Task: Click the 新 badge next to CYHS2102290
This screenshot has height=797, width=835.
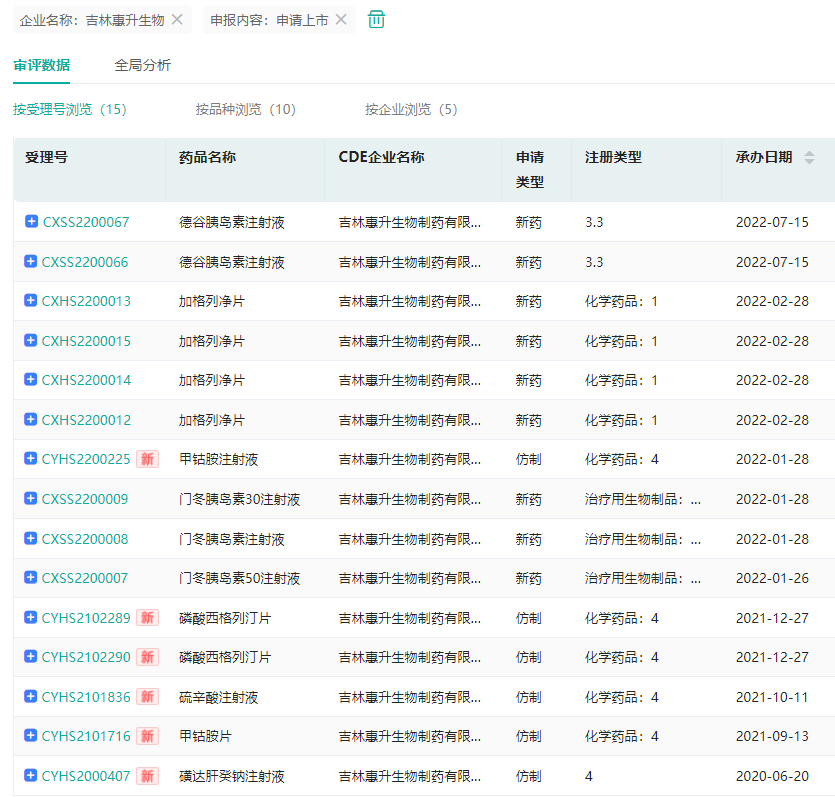Action: [x=147, y=658]
